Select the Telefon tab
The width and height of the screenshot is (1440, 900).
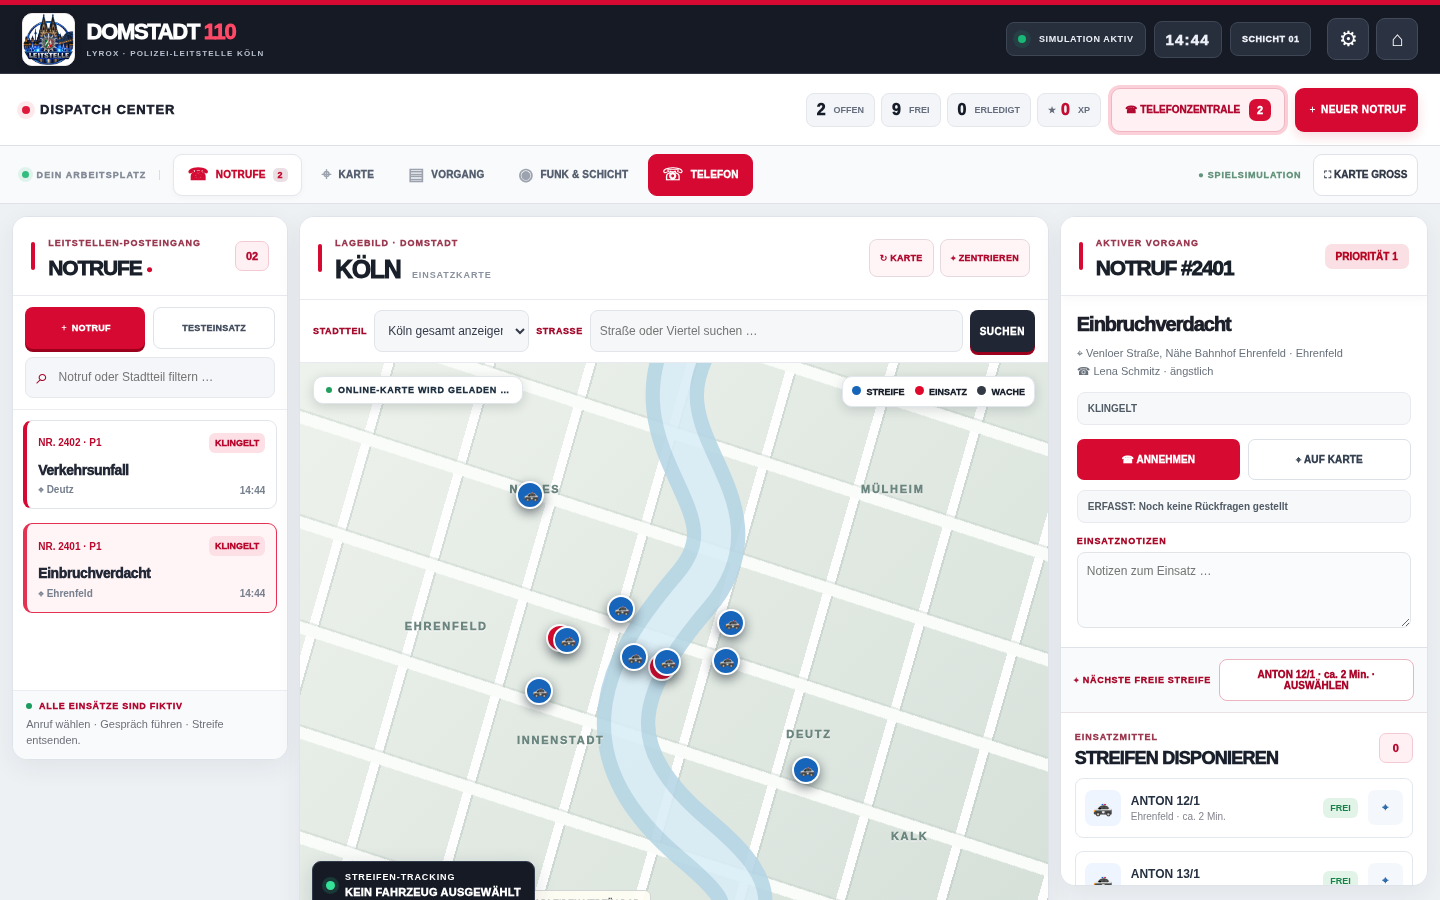700,175
